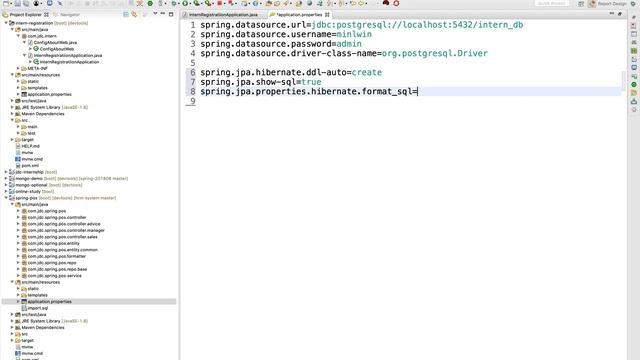Screen dimensions: 640x360
Task: Expand the mongo-demo project
Action: click(x=6, y=179)
